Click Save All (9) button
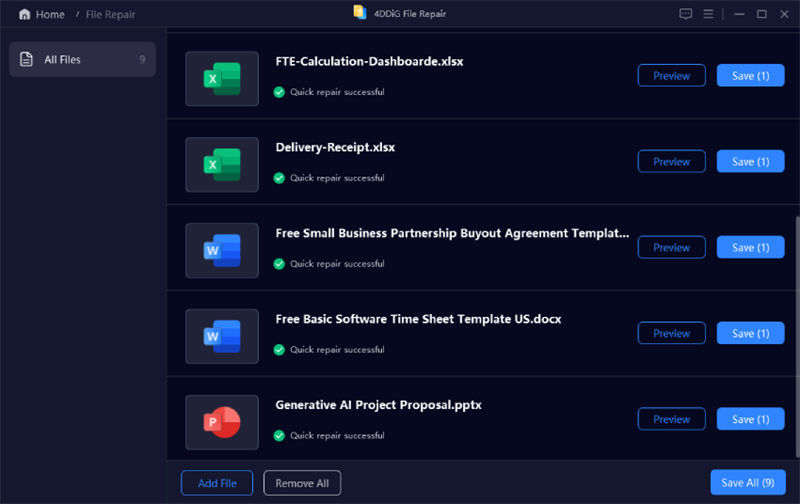This screenshot has height=504, width=800. 747,483
